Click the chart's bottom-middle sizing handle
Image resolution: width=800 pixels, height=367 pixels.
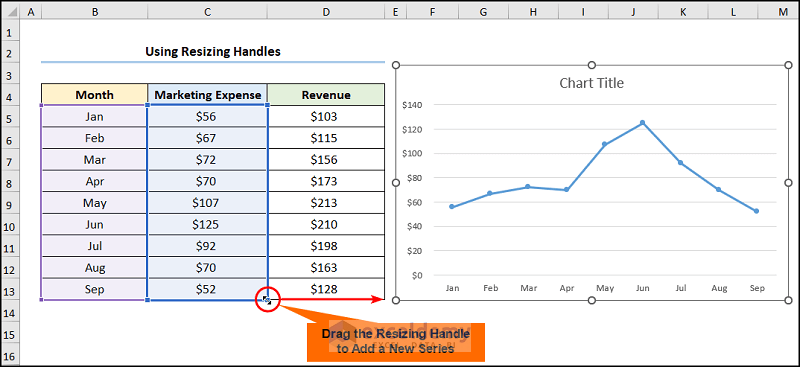[x=592, y=301]
